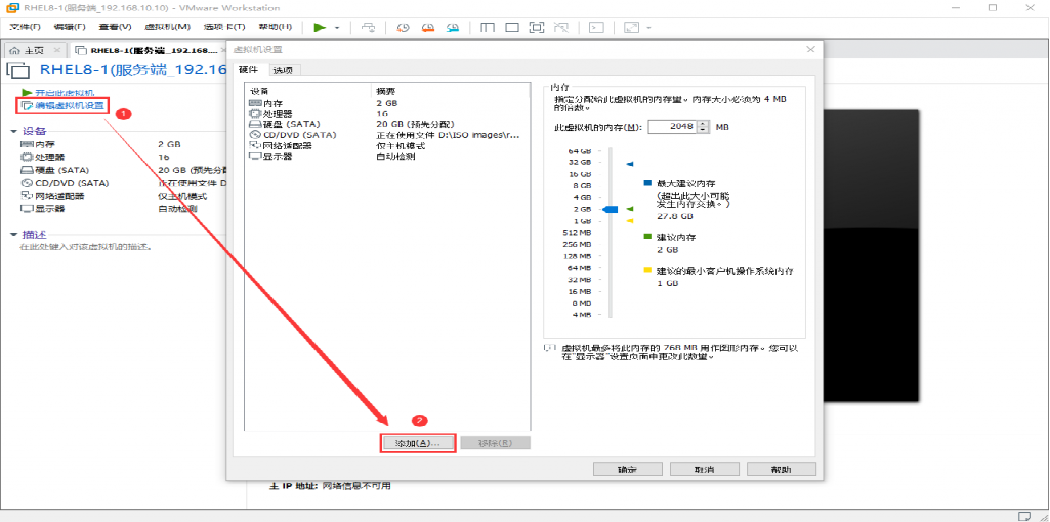Image resolution: width=1050 pixels, height=522 pixels.
Task: Open the 文件(F) menu
Action: (x=25, y=27)
